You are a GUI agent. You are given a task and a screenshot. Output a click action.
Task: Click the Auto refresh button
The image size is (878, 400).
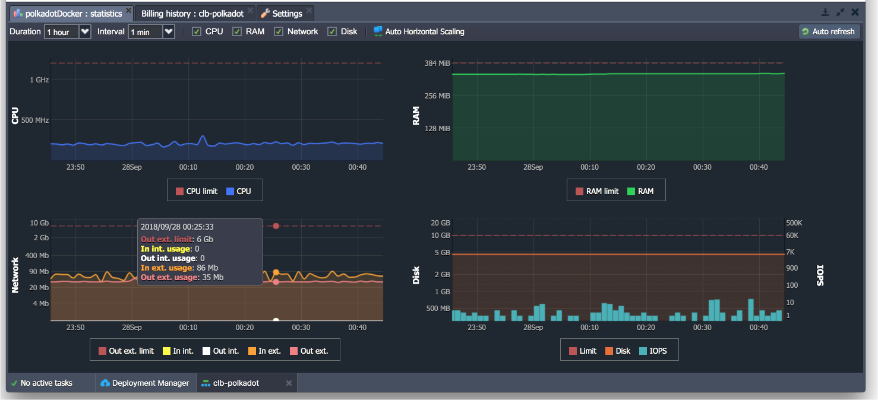pyautogui.click(x=829, y=32)
